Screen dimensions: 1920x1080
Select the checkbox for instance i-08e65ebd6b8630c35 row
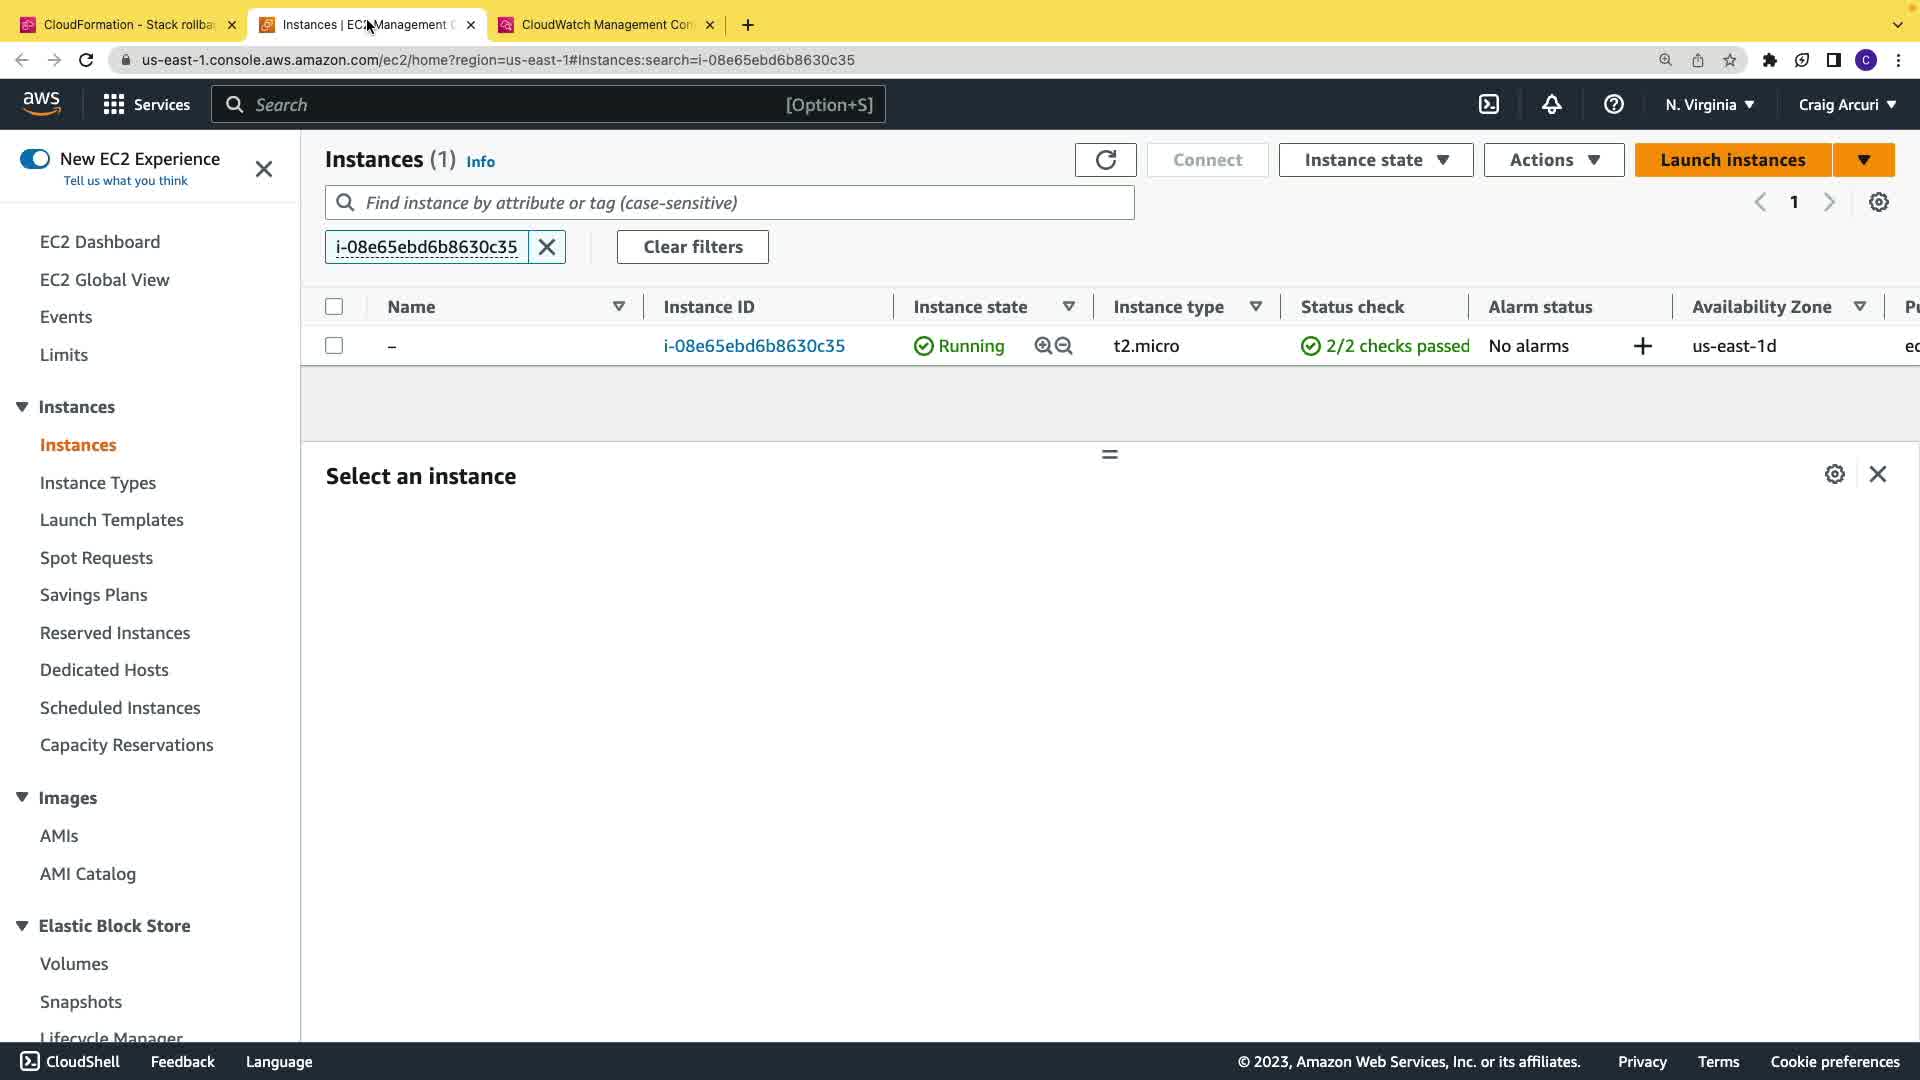click(334, 346)
